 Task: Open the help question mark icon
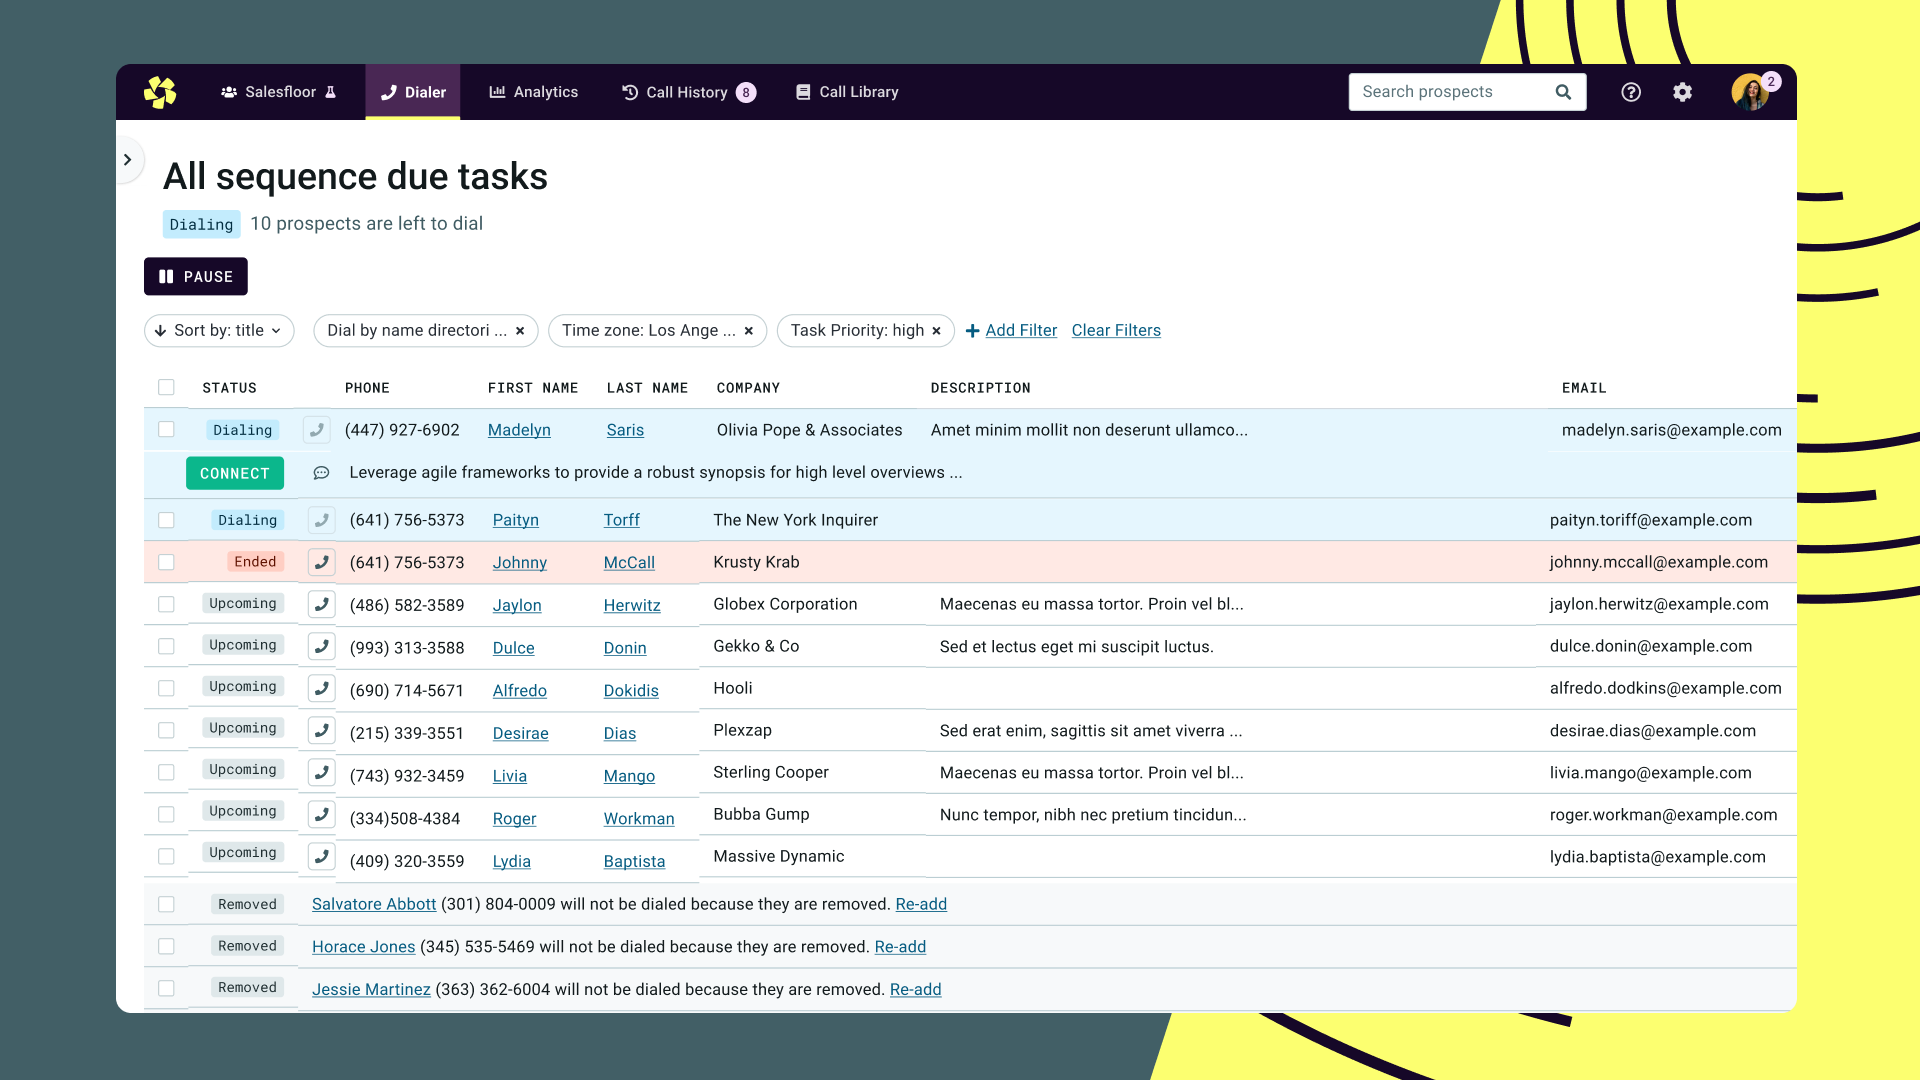pyautogui.click(x=1631, y=92)
